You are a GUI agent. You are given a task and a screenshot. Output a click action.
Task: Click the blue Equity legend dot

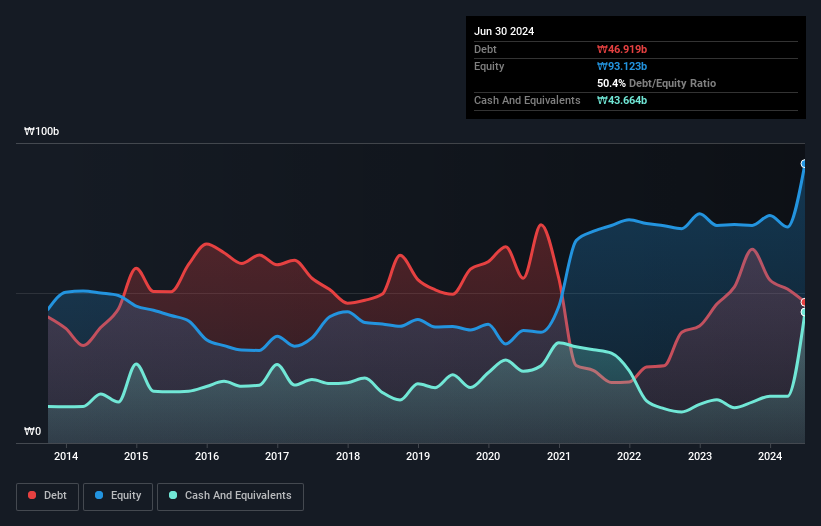(99, 495)
